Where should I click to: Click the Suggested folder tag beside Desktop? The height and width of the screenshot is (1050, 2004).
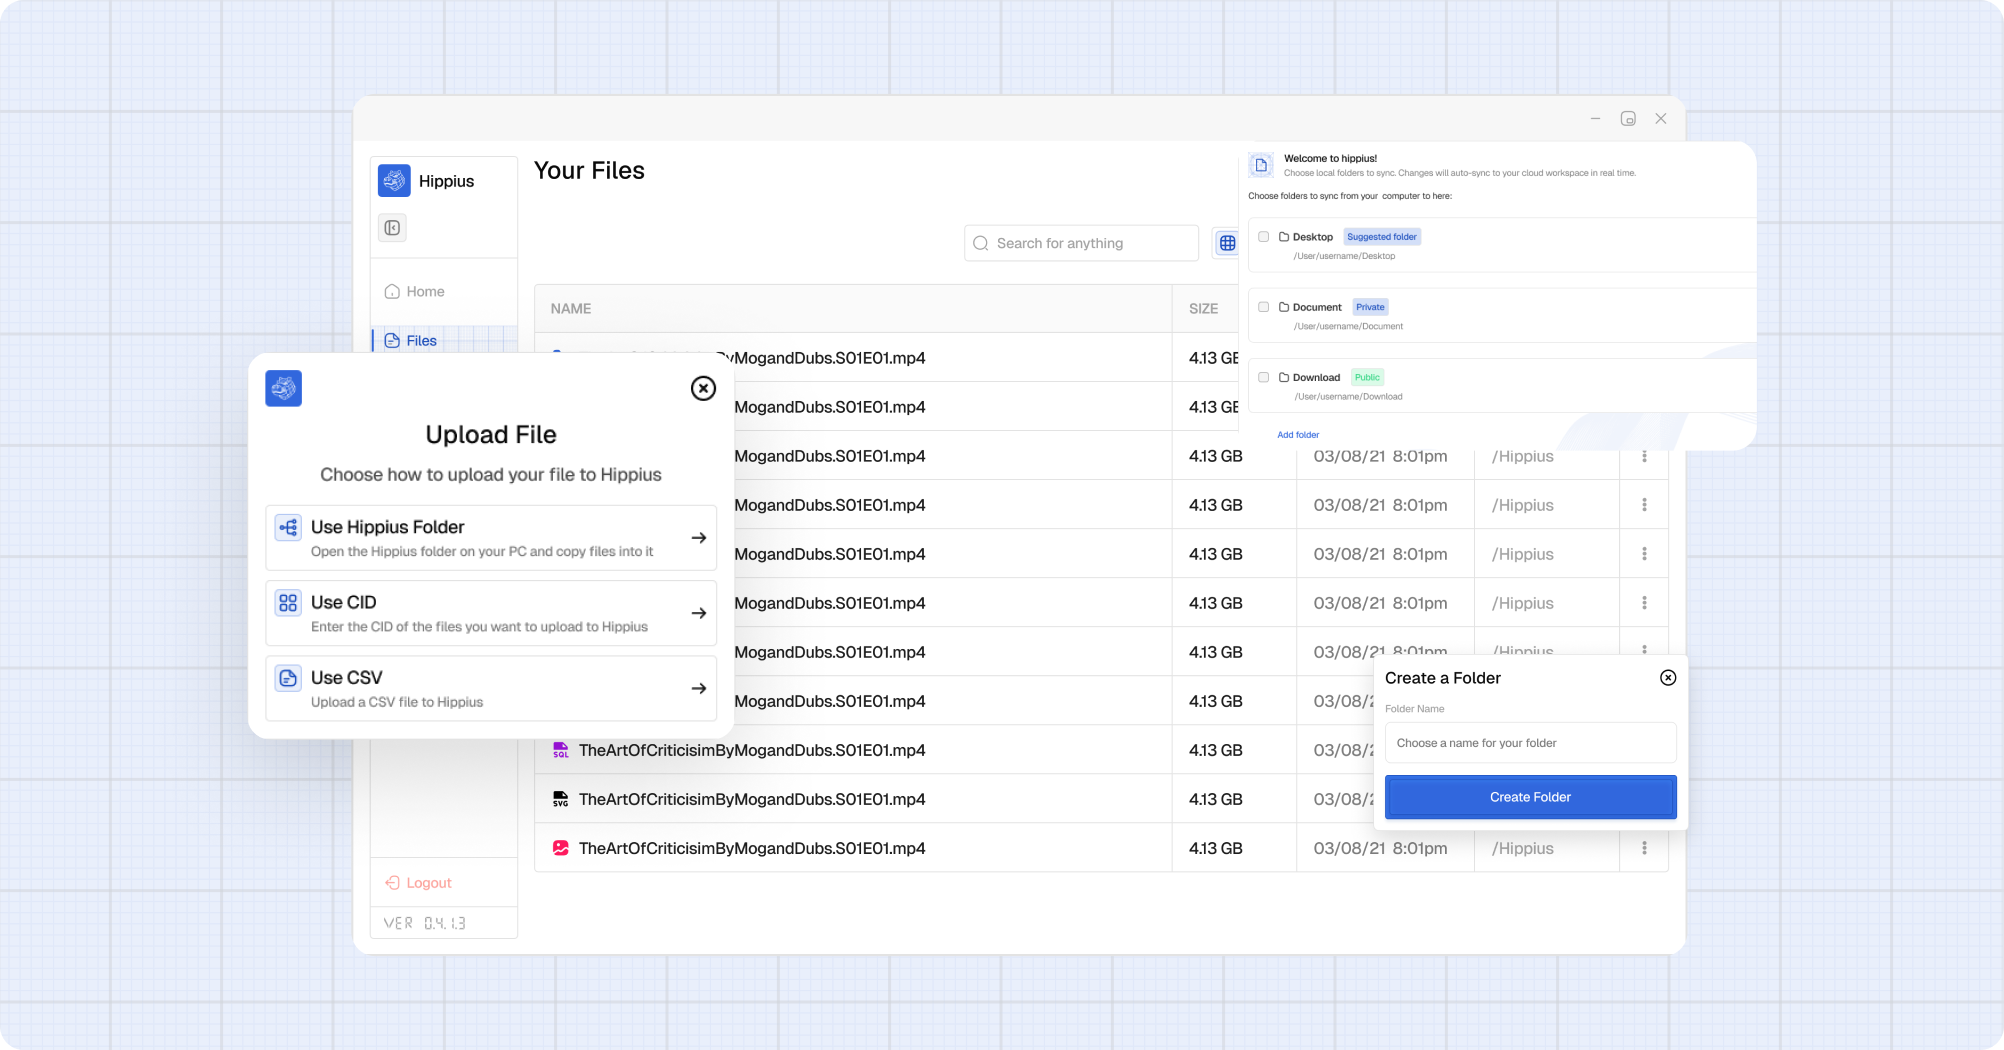[x=1382, y=237]
